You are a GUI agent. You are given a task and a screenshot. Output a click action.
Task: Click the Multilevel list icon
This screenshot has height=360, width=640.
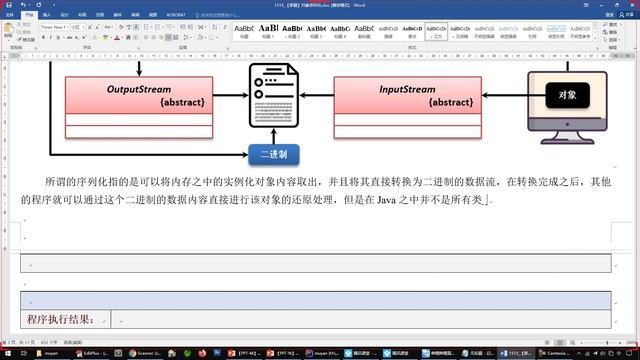(169, 27)
